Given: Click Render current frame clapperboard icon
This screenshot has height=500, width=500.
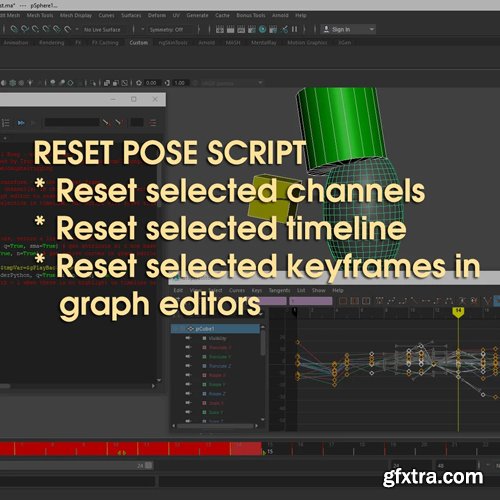Looking at the screenshot, I should coord(230,30).
